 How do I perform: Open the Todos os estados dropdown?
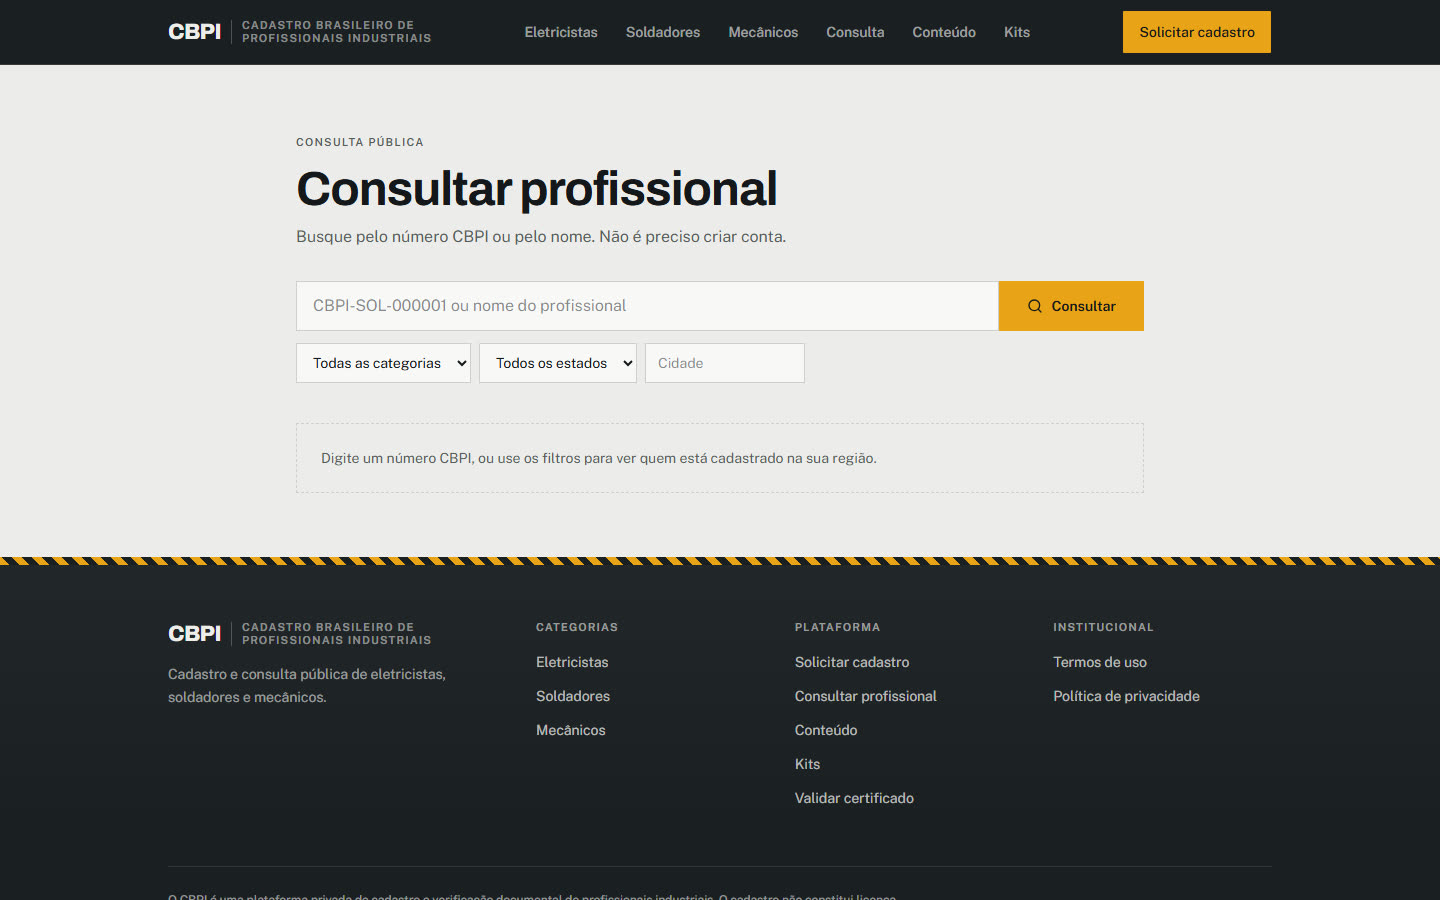pos(558,363)
